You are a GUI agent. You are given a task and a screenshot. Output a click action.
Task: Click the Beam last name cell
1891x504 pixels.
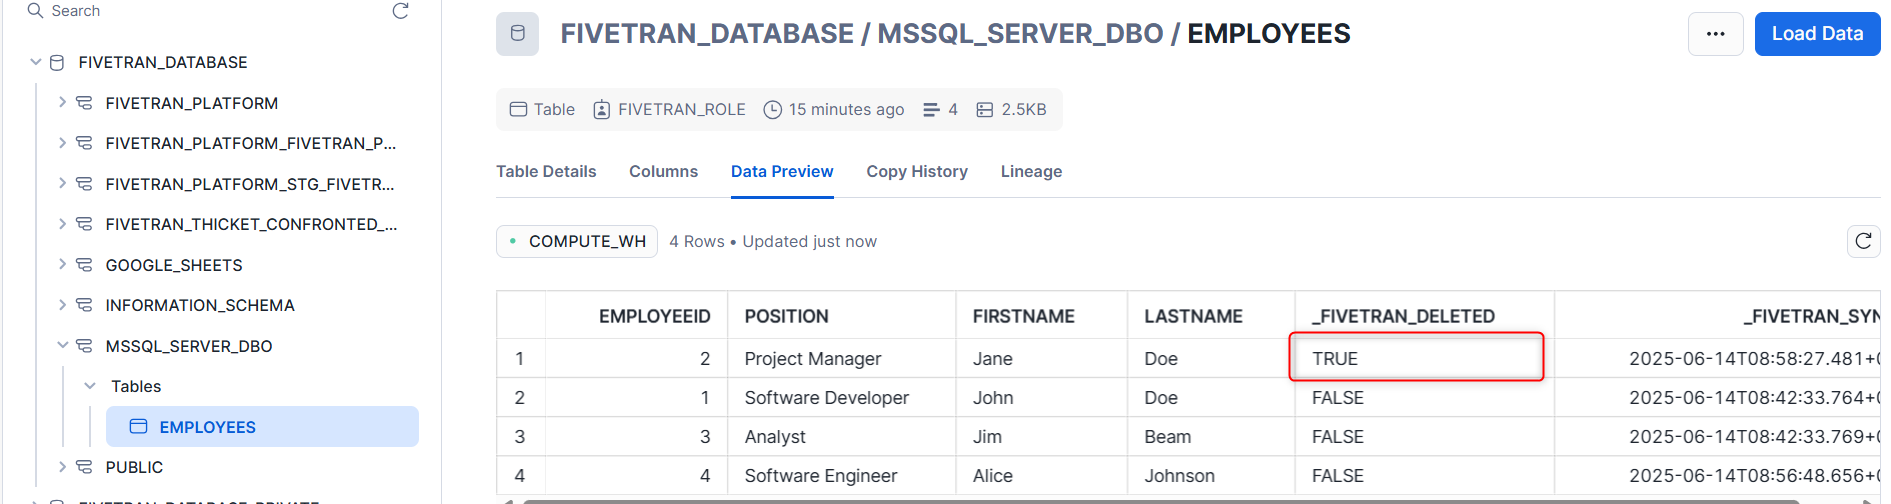tap(1211, 437)
